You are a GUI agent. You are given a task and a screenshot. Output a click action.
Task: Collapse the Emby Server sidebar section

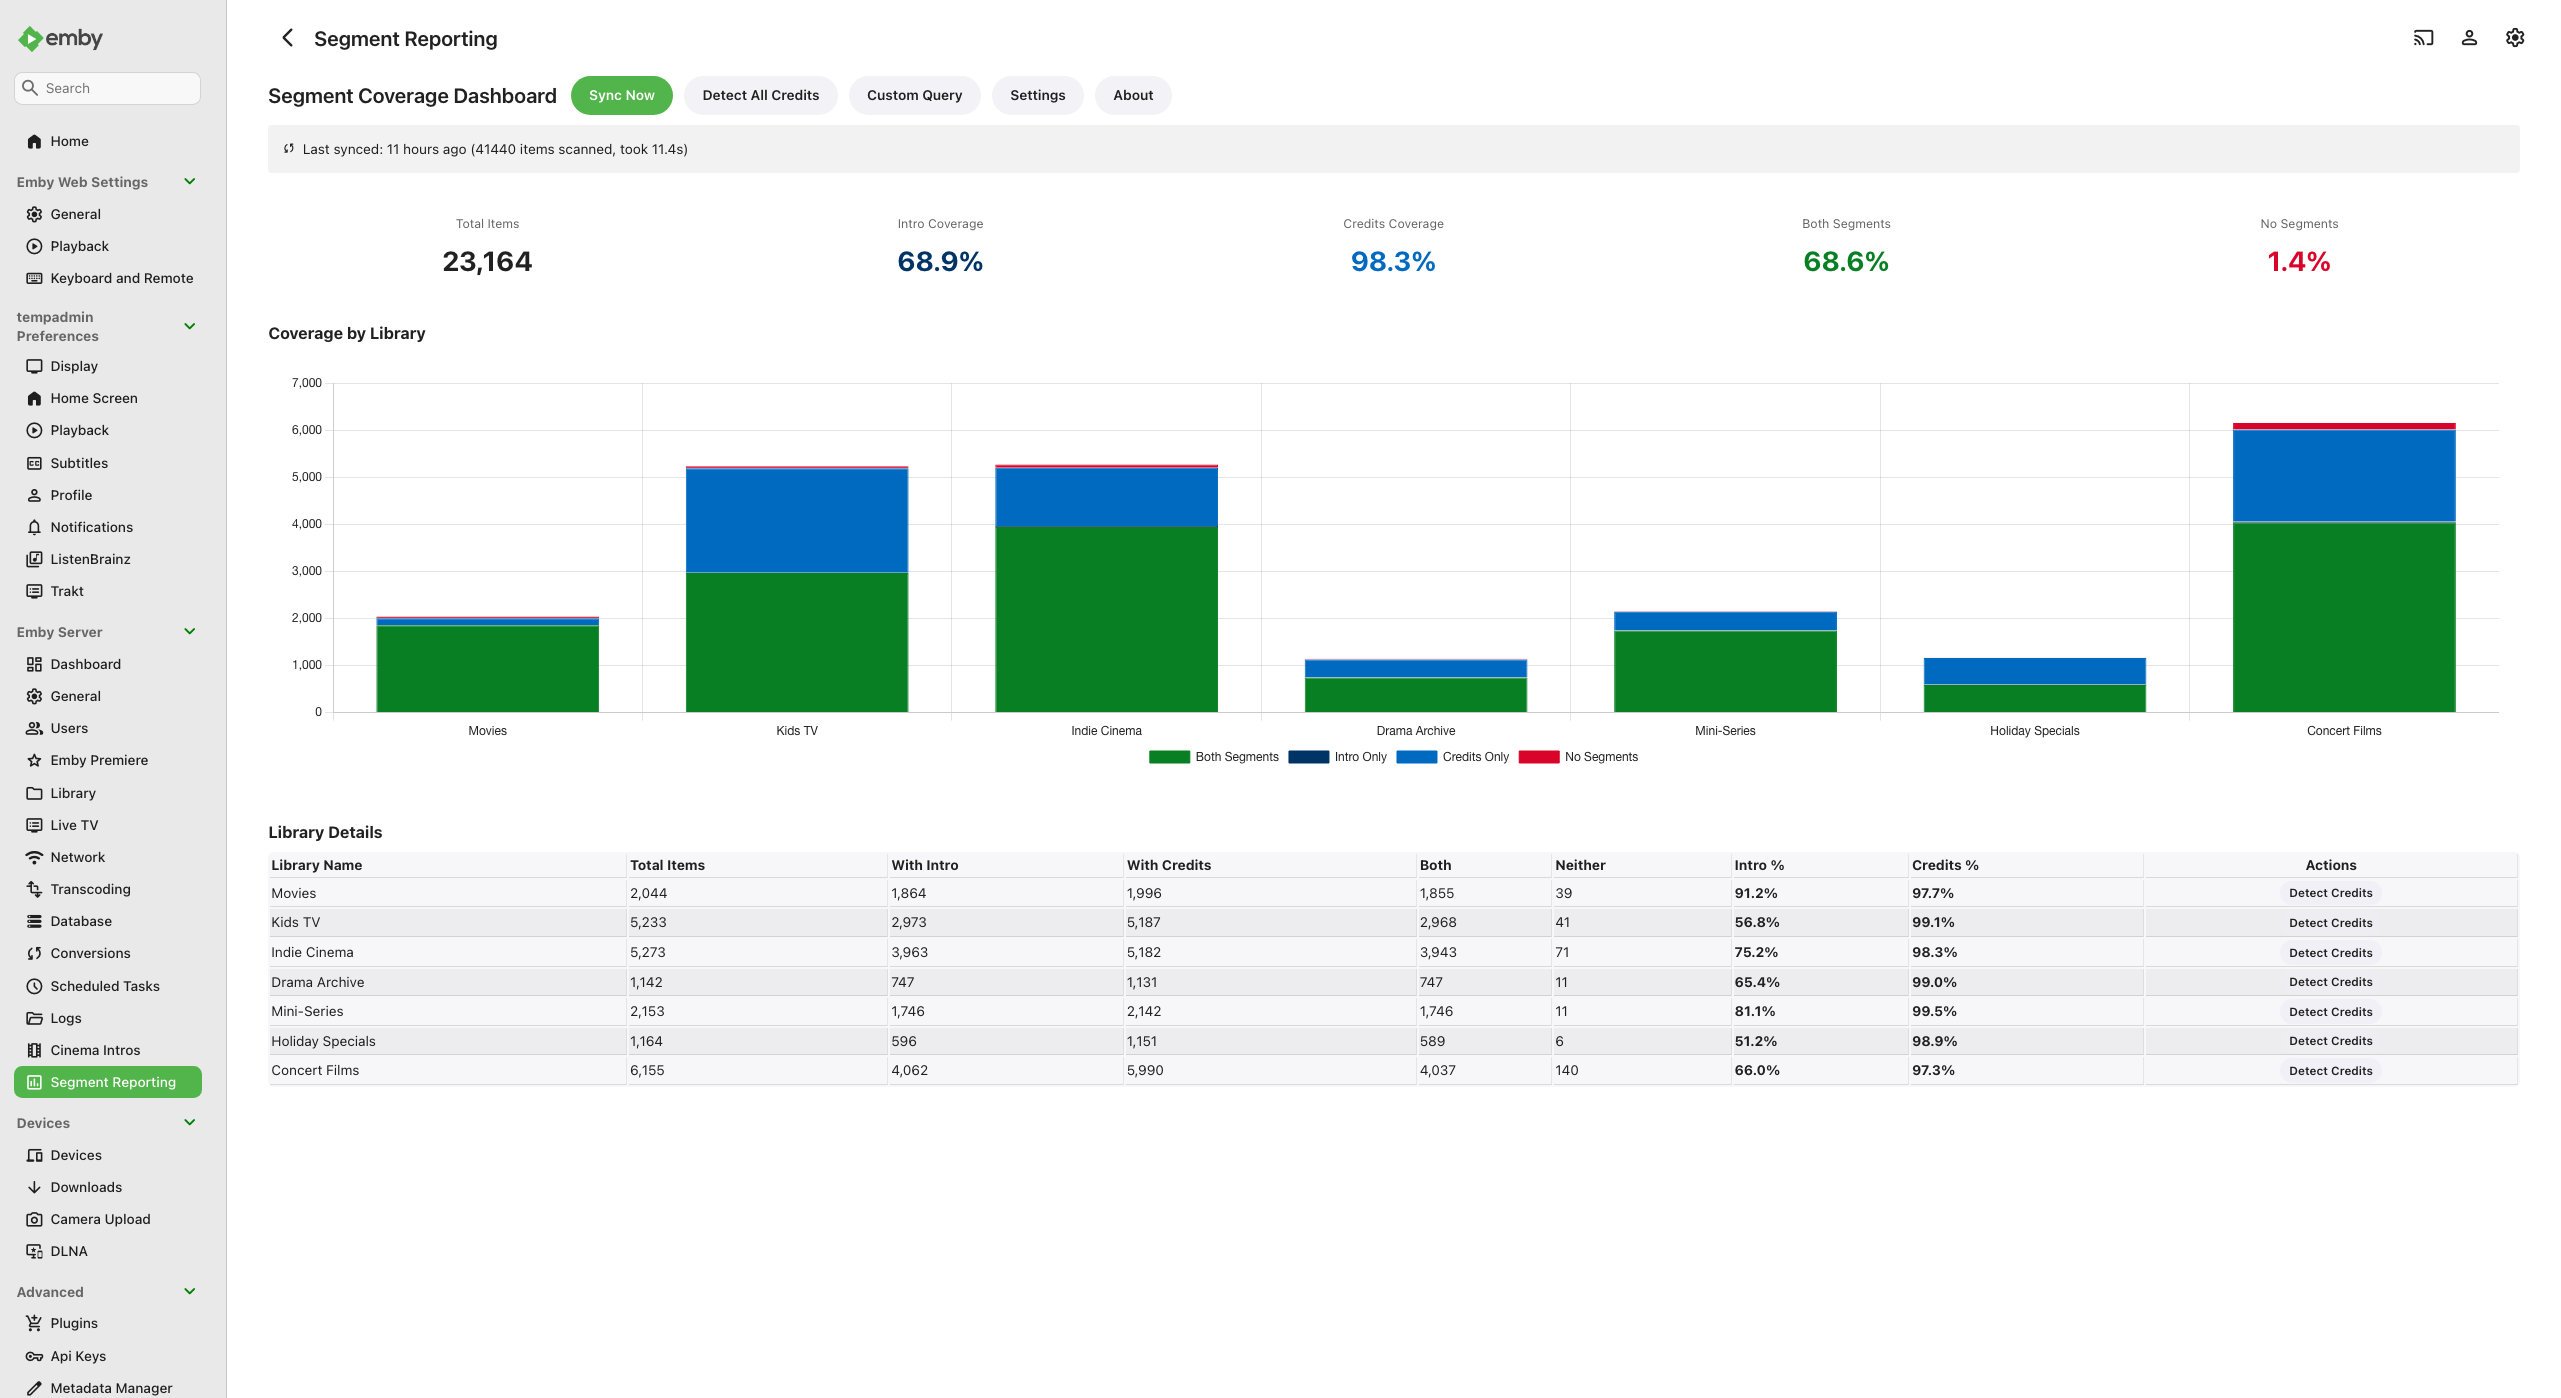click(x=190, y=632)
